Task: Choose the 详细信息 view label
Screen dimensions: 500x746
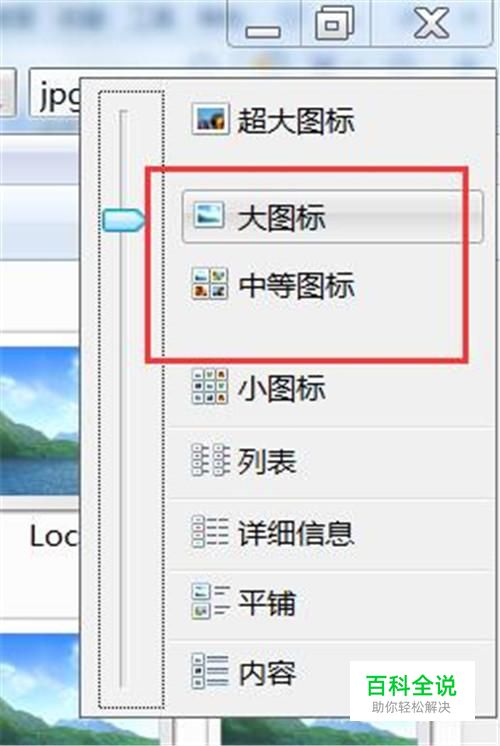Action: click(296, 532)
